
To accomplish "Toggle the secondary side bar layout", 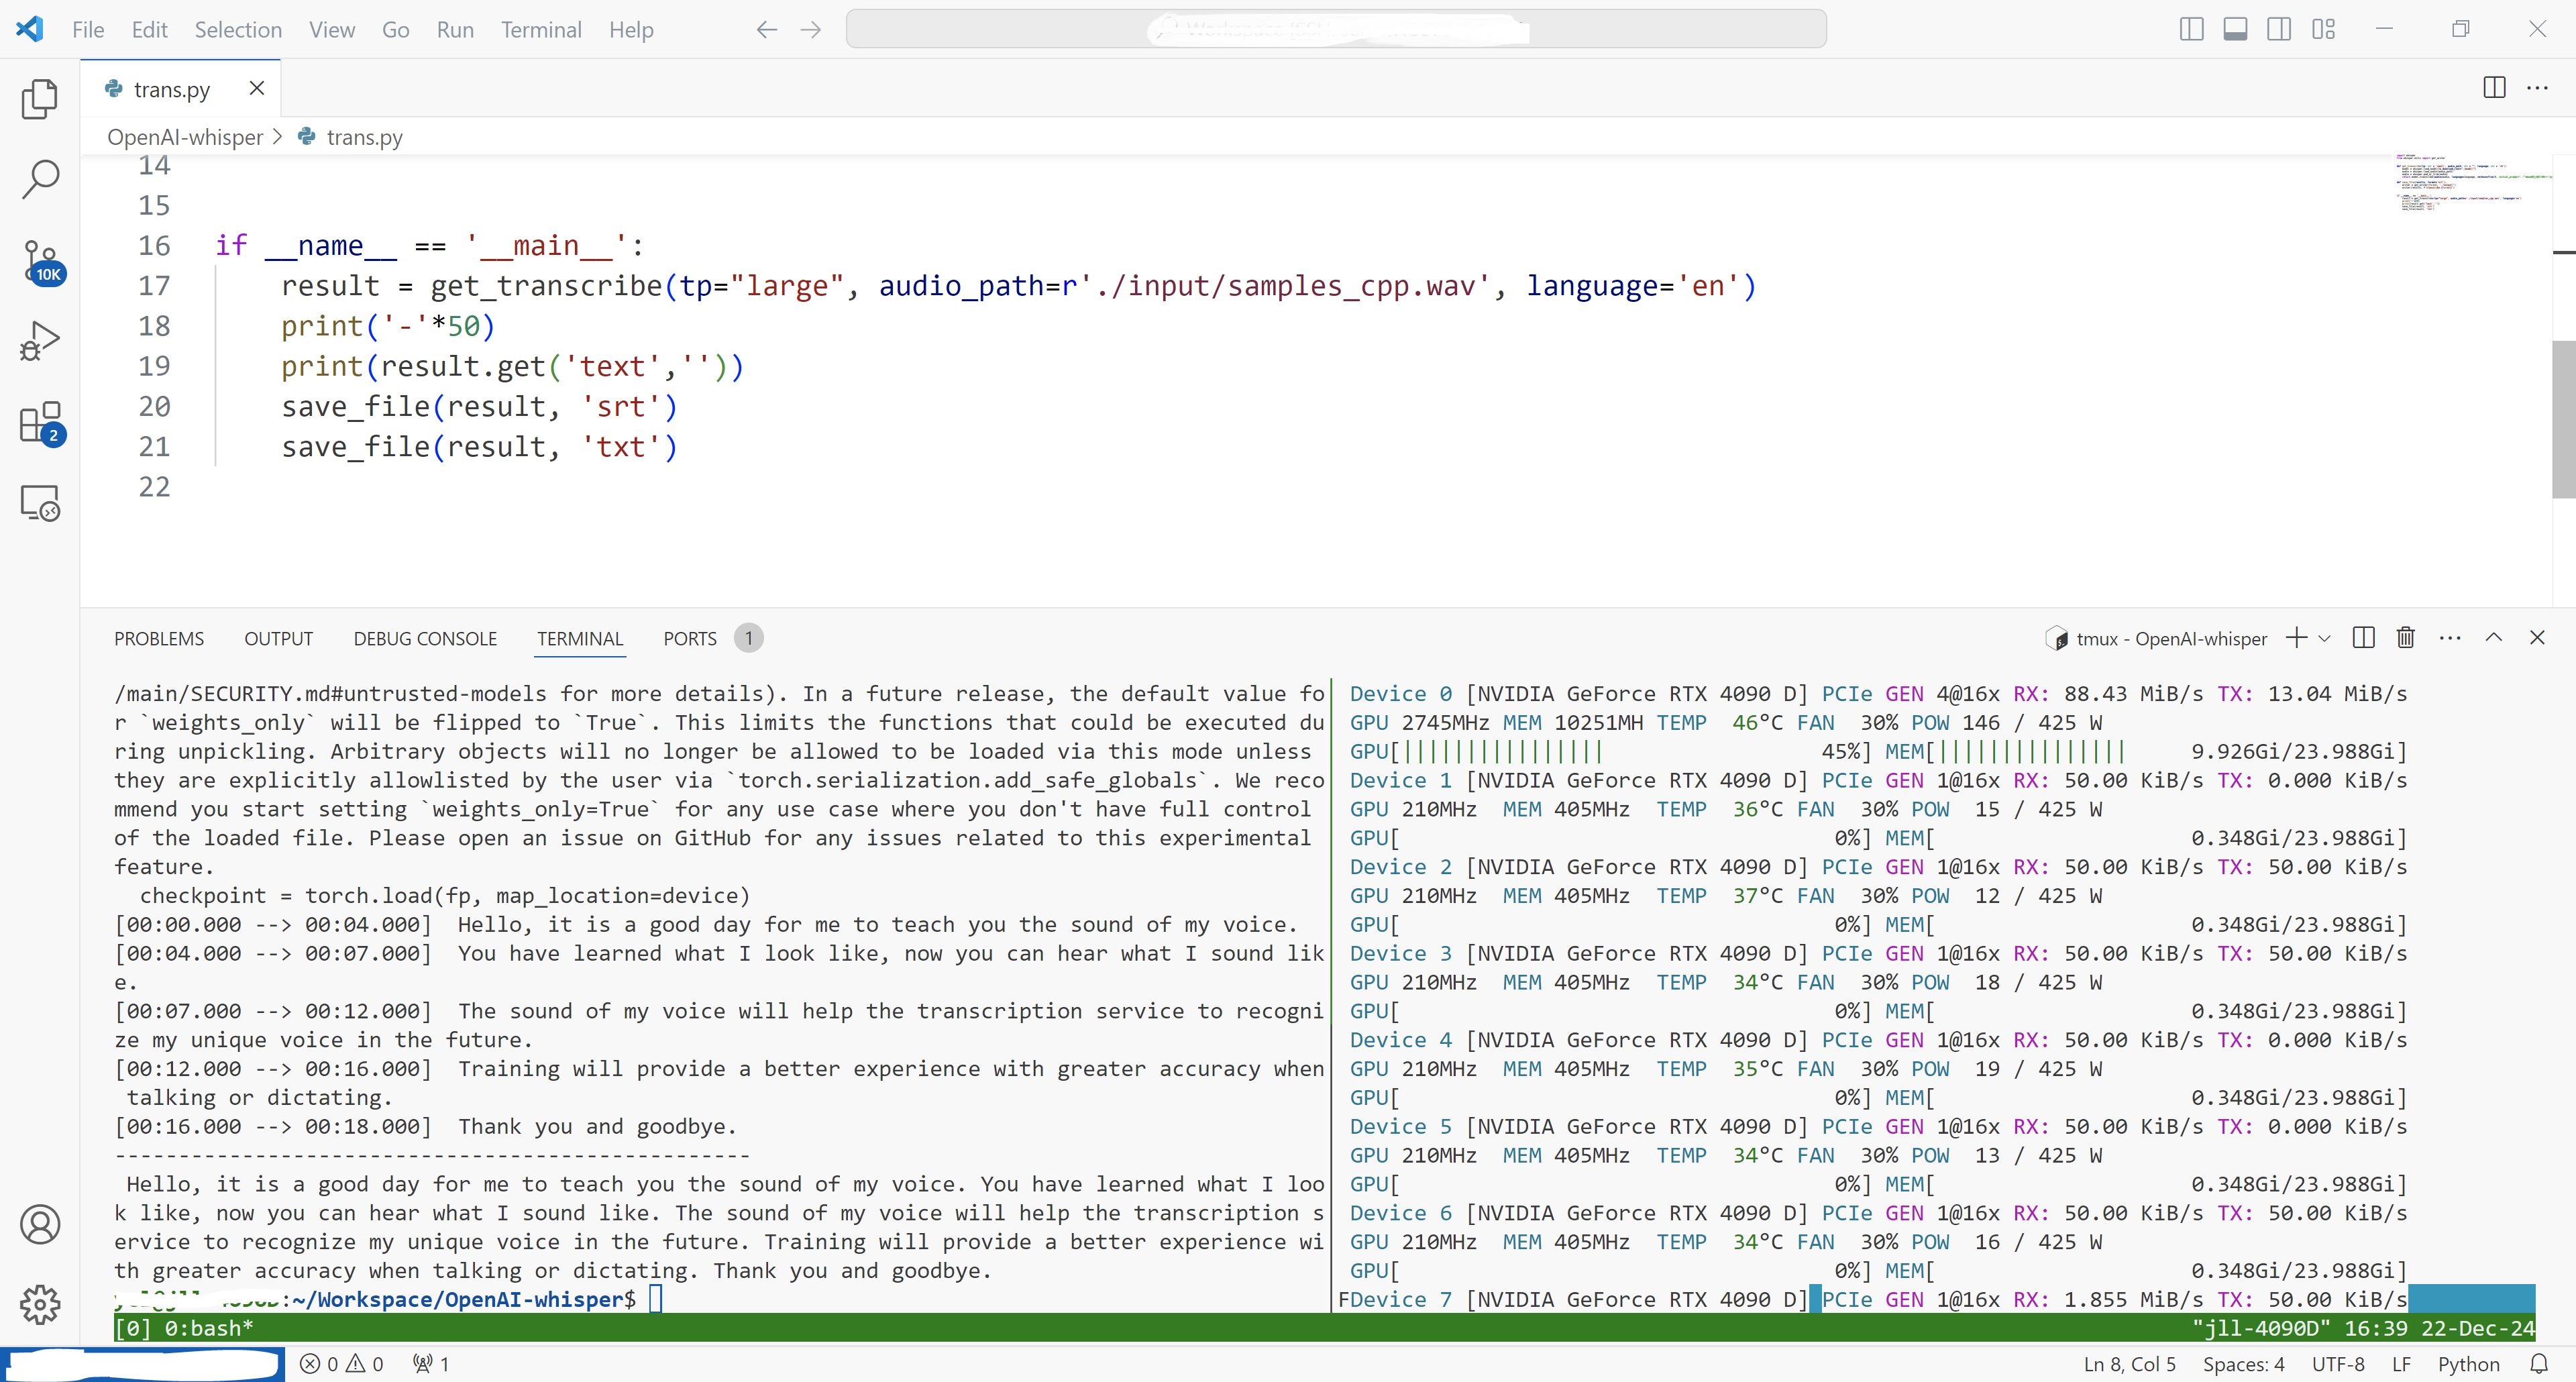I will [x=2279, y=30].
